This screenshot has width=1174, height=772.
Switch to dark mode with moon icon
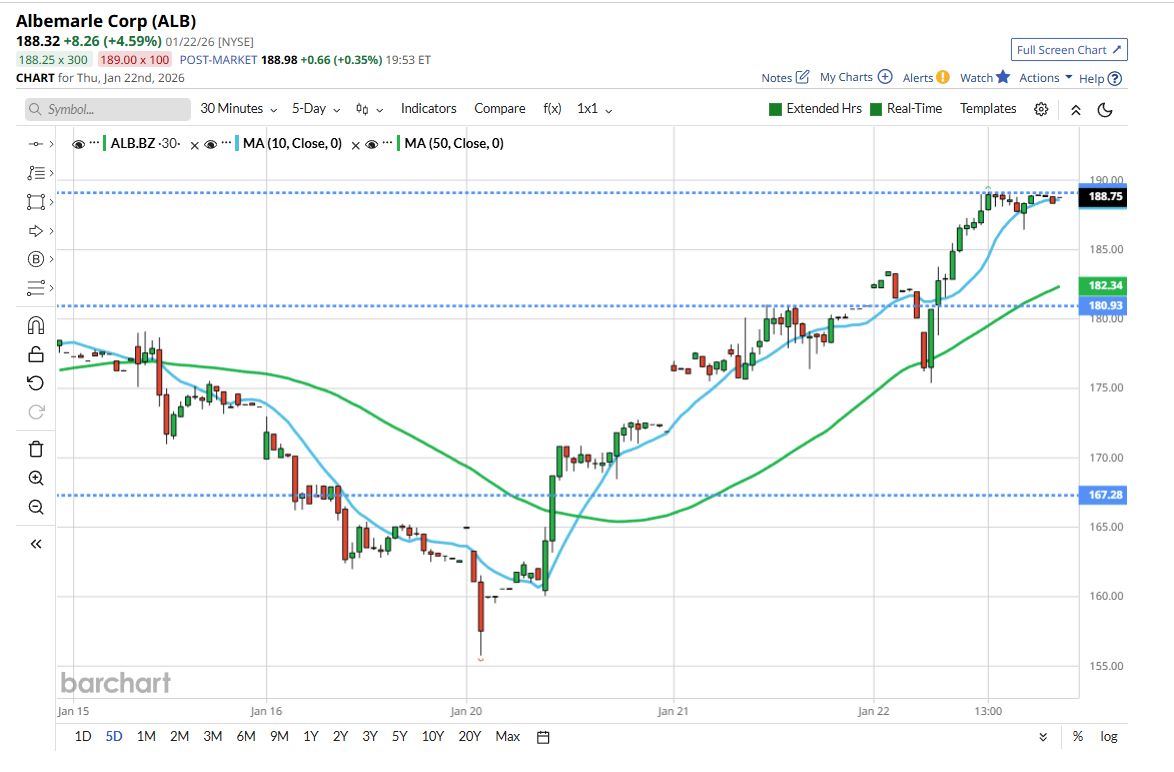pyautogui.click(x=1105, y=109)
